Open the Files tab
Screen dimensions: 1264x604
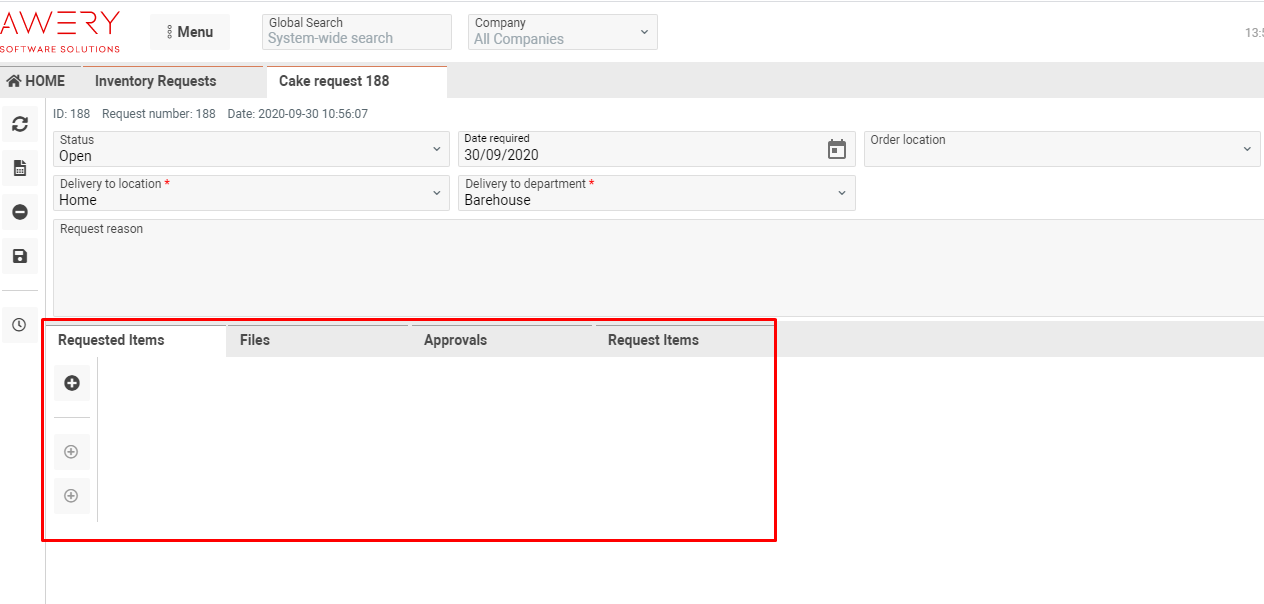pyautogui.click(x=255, y=340)
